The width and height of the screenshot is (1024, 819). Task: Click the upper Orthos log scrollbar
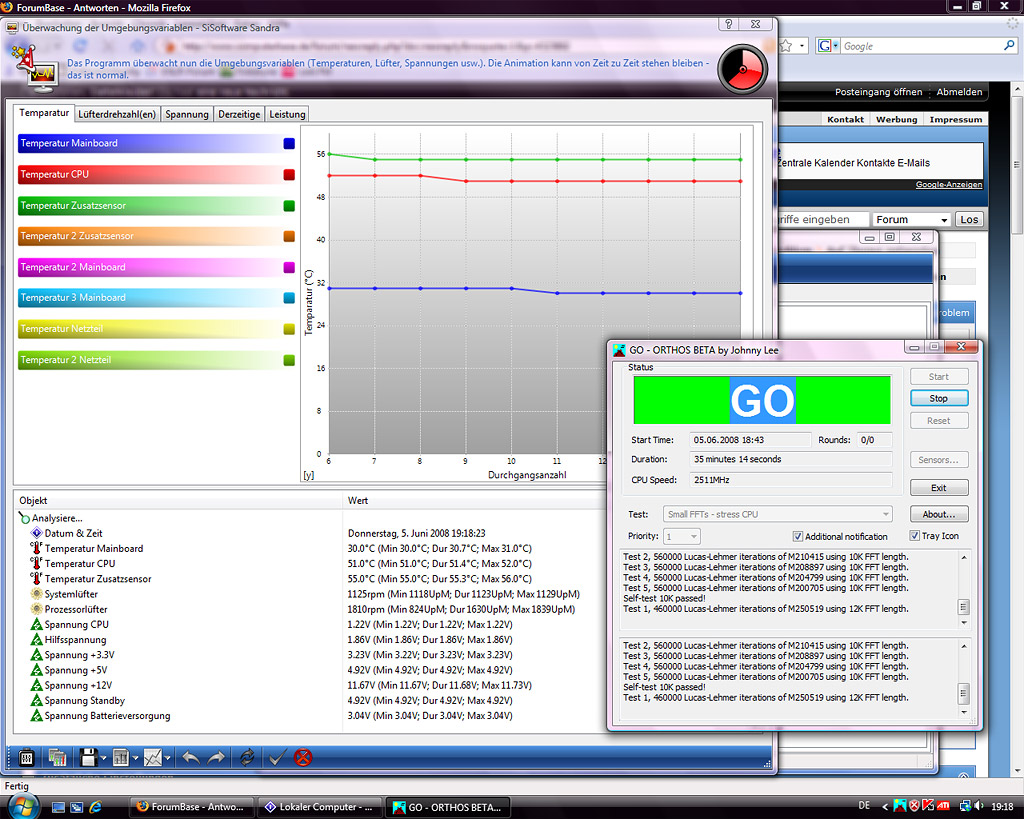(964, 590)
